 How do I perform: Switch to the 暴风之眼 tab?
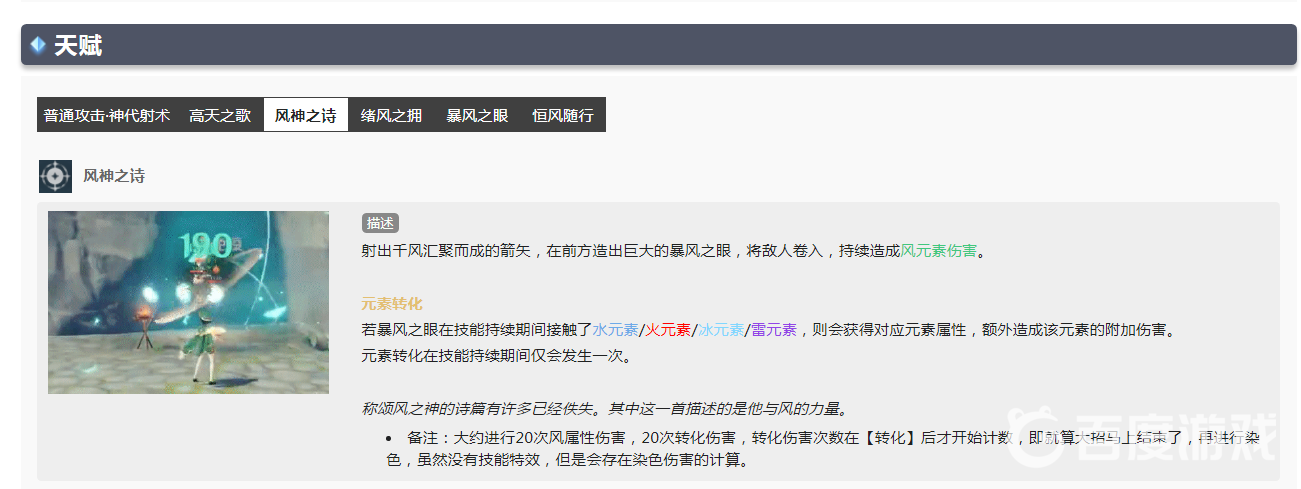(477, 115)
